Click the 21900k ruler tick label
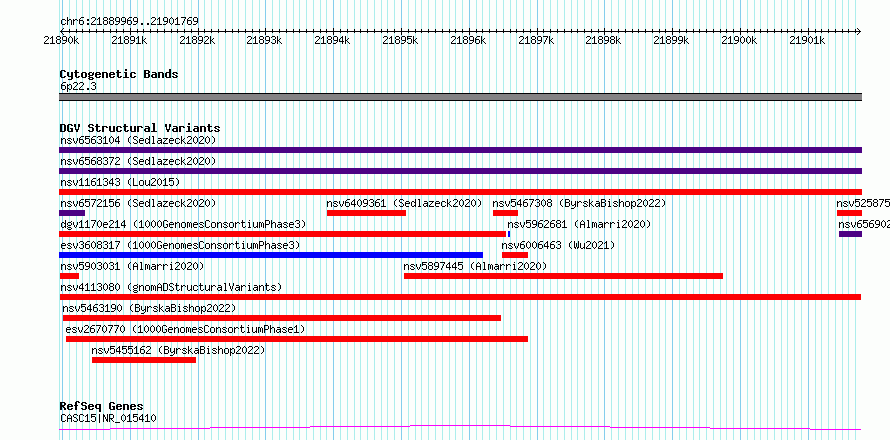Screen dimensions: 890x440 coord(739,40)
